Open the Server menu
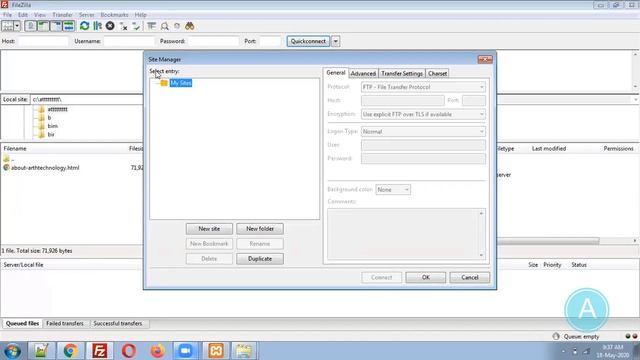 tap(87, 15)
